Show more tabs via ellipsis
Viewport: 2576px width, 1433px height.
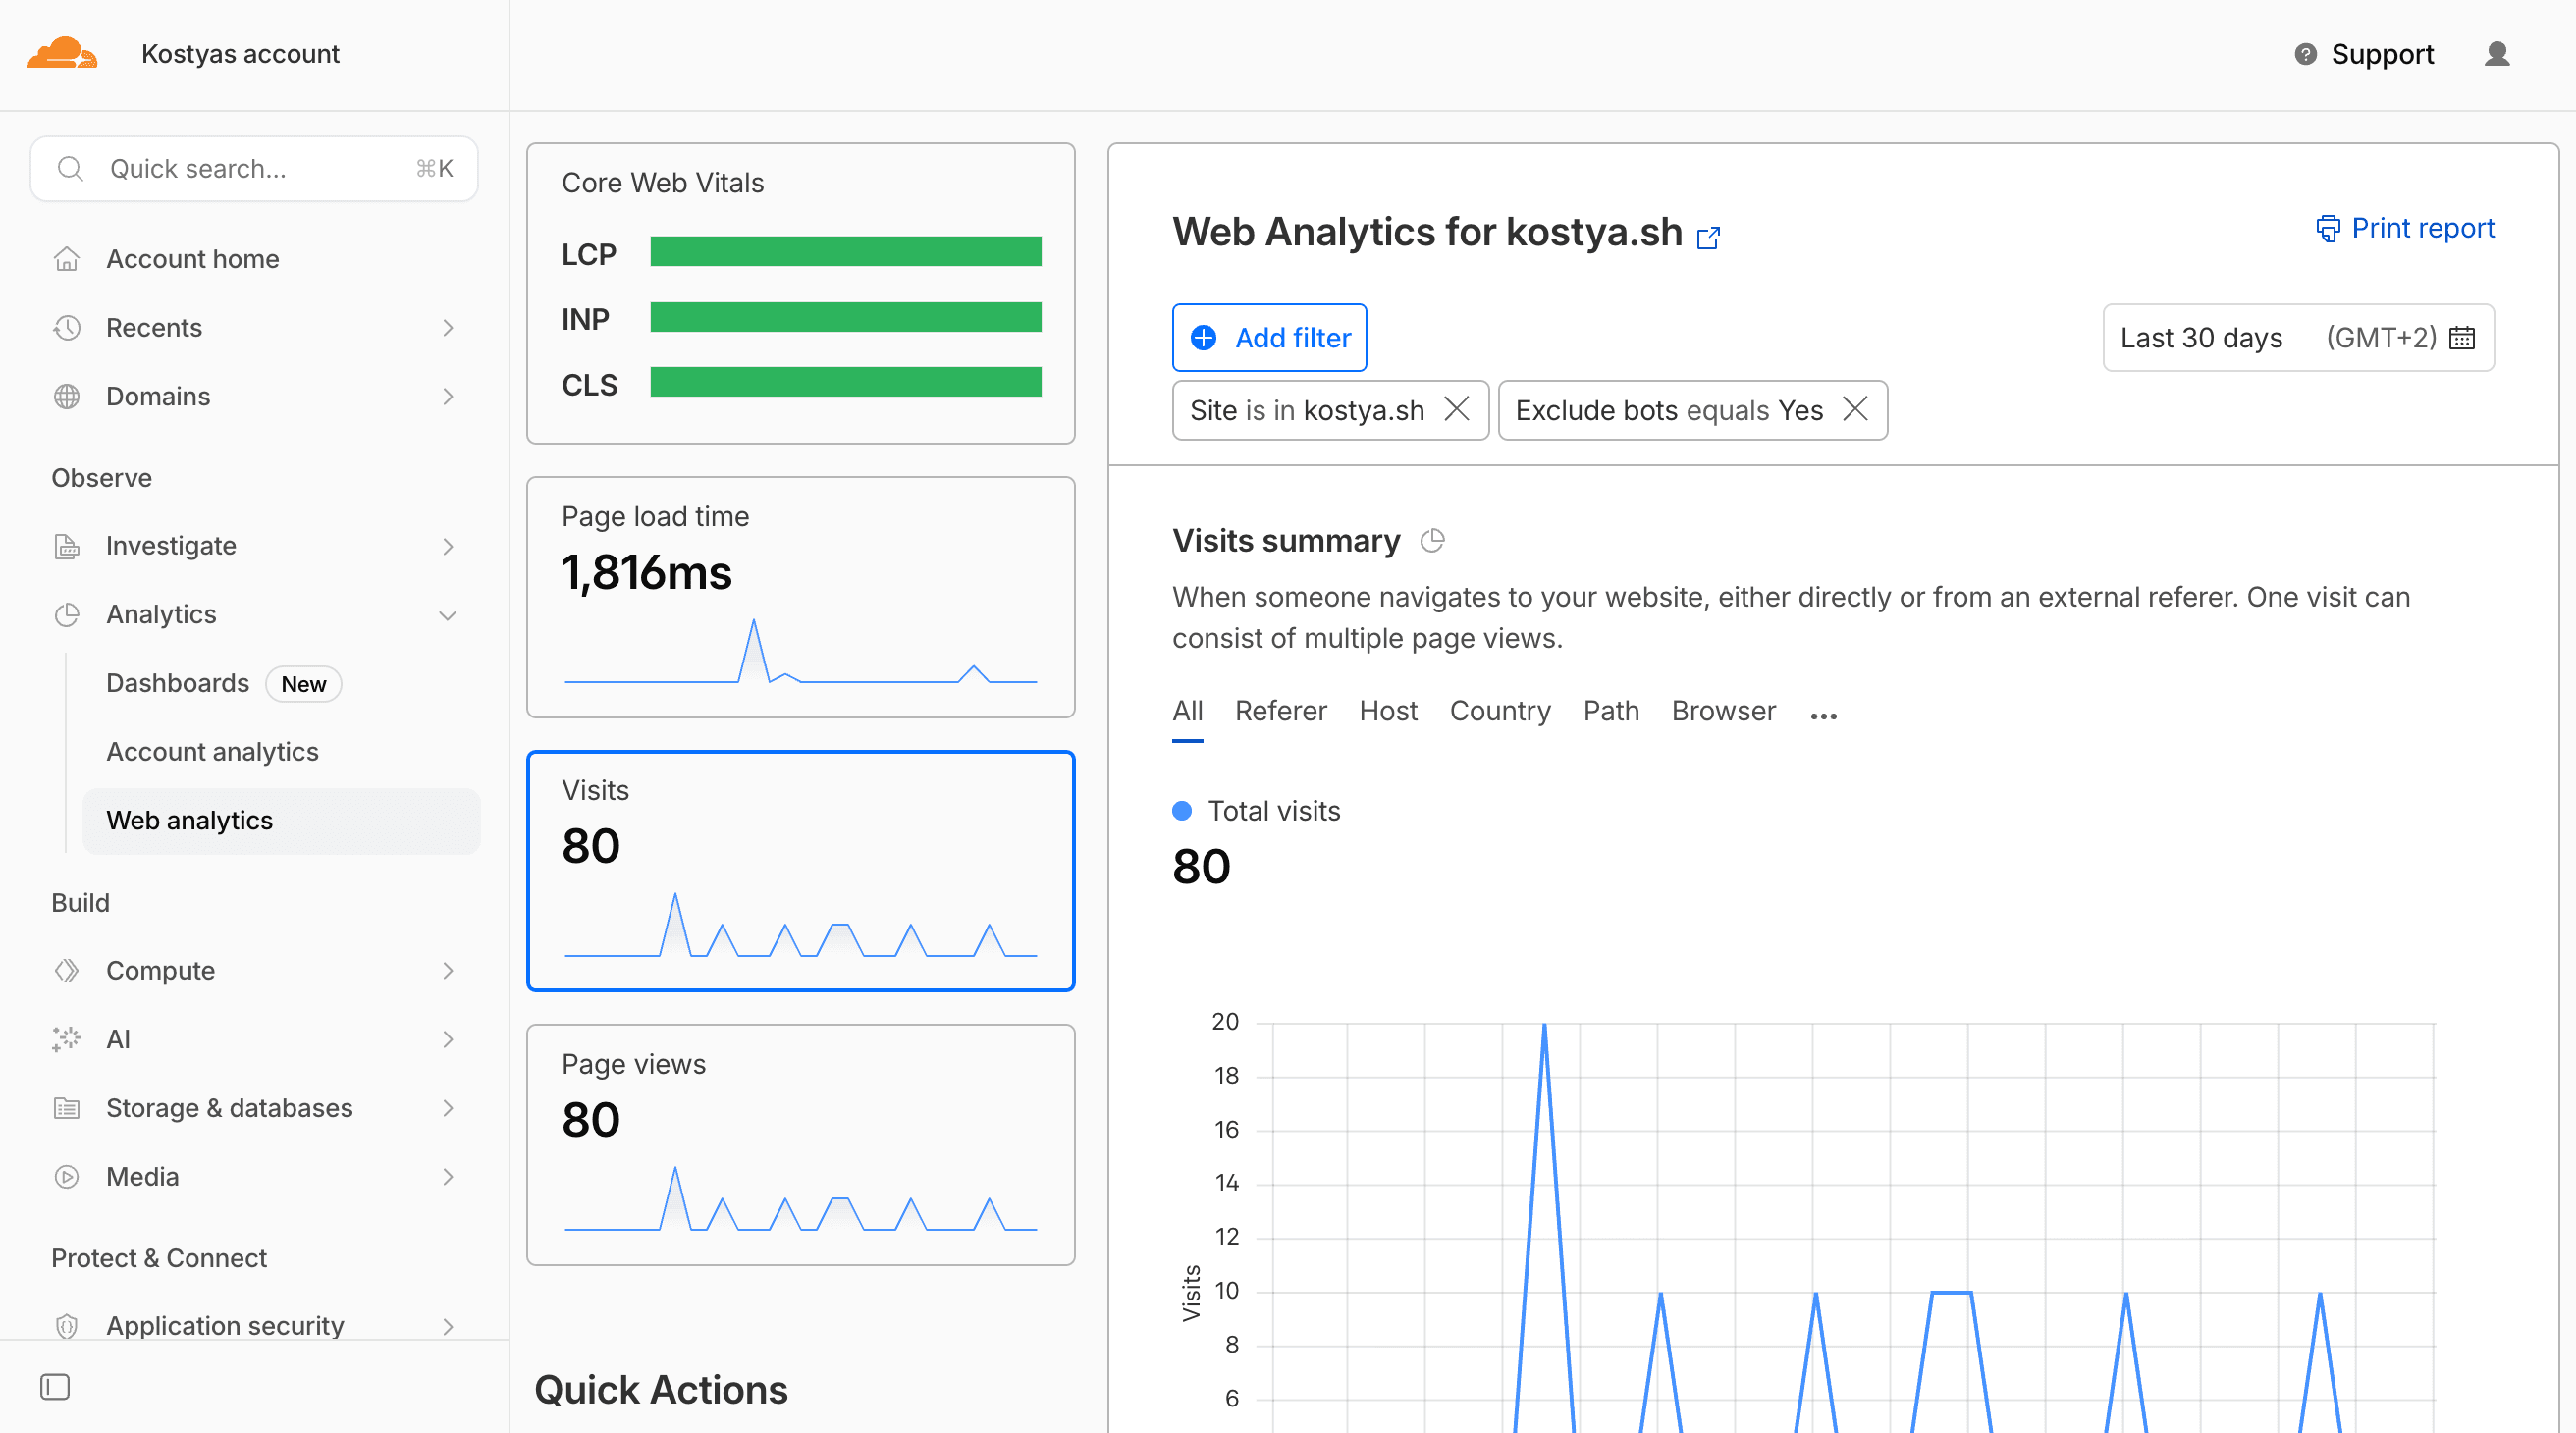click(x=1824, y=716)
